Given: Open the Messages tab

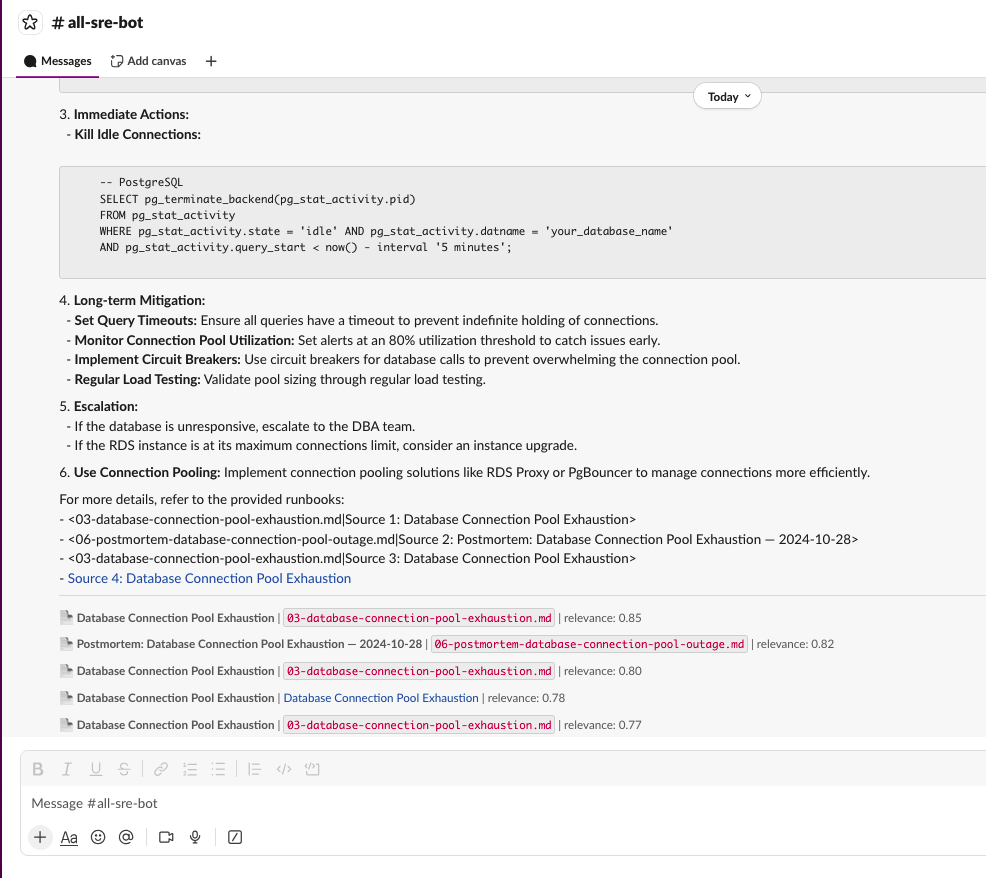Looking at the screenshot, I should click(x=58, y=61).
